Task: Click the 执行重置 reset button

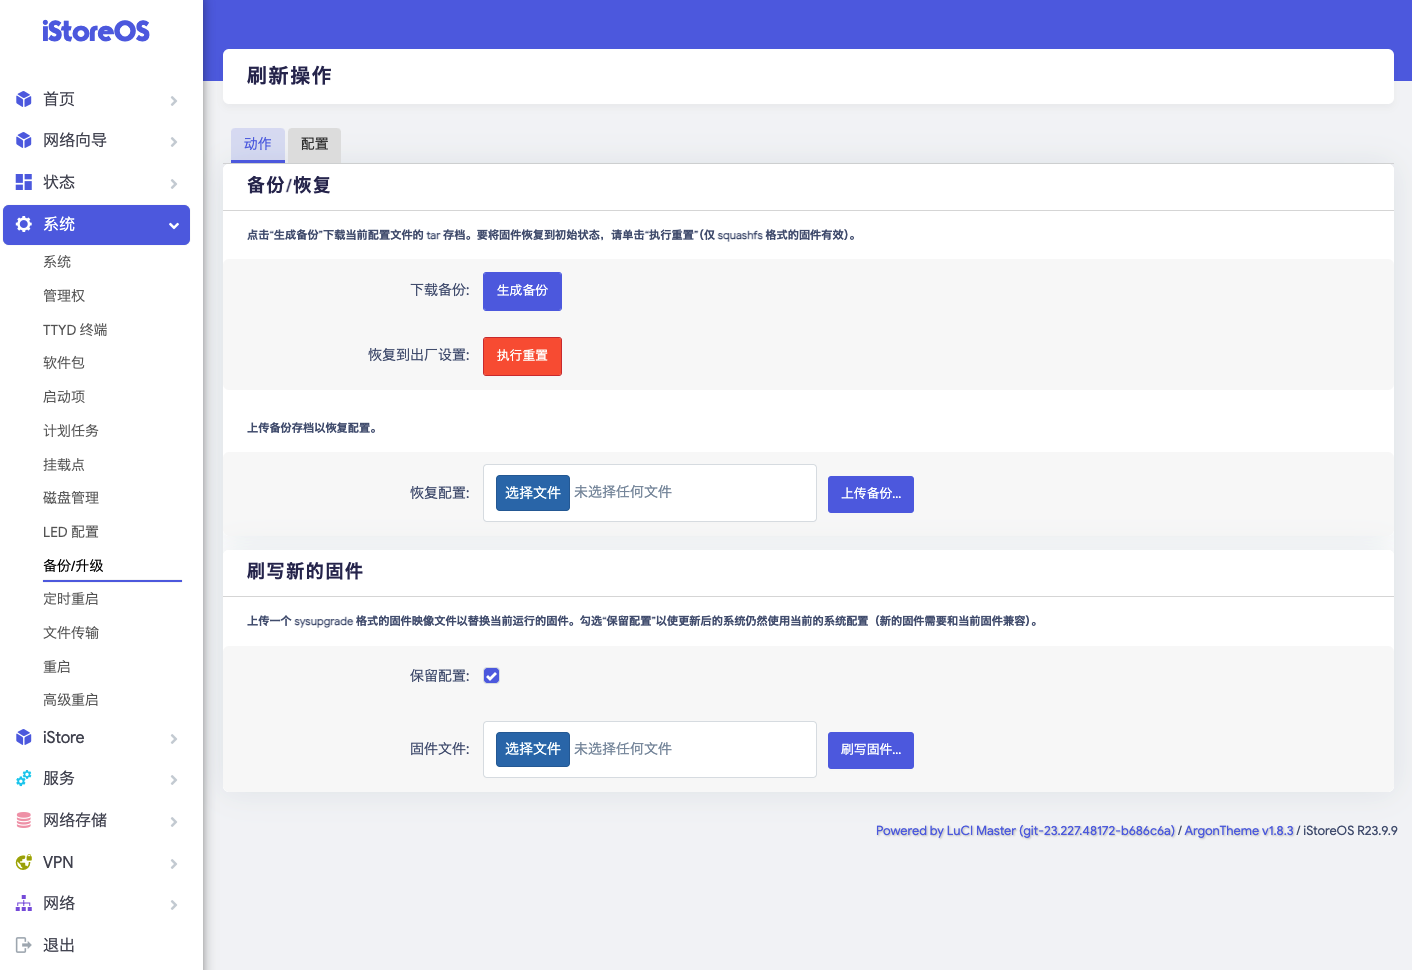Action: pos(522,356)
